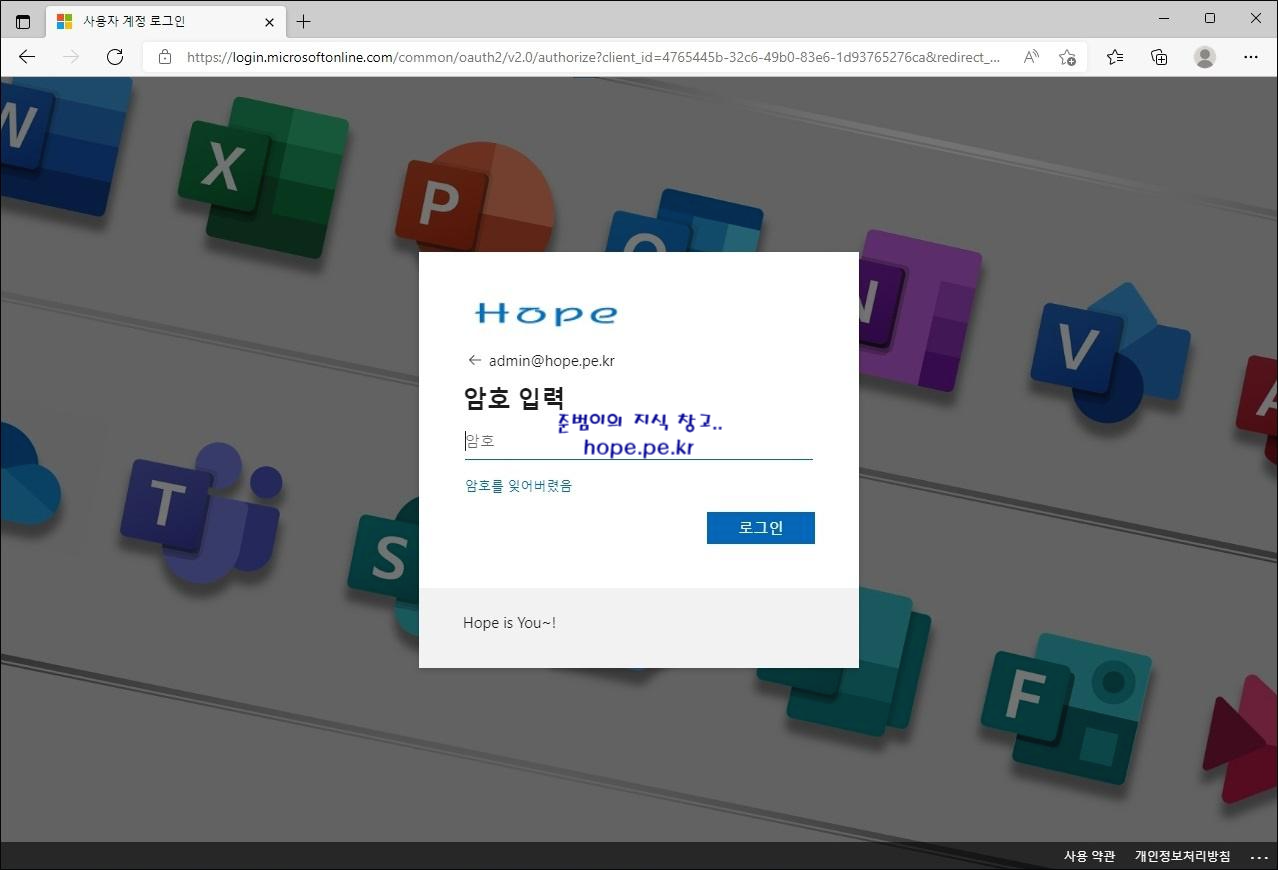1278x870 pixels.
Task: Select the 사용자 계정 로그인 tab
Action: point(166,21)
